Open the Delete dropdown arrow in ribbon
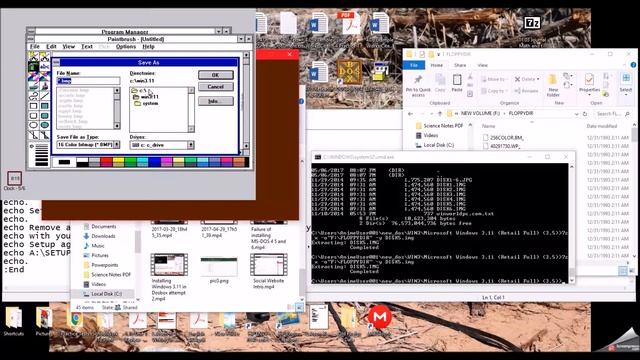Viewport: 640px width, 360px height. click(538, 79)
